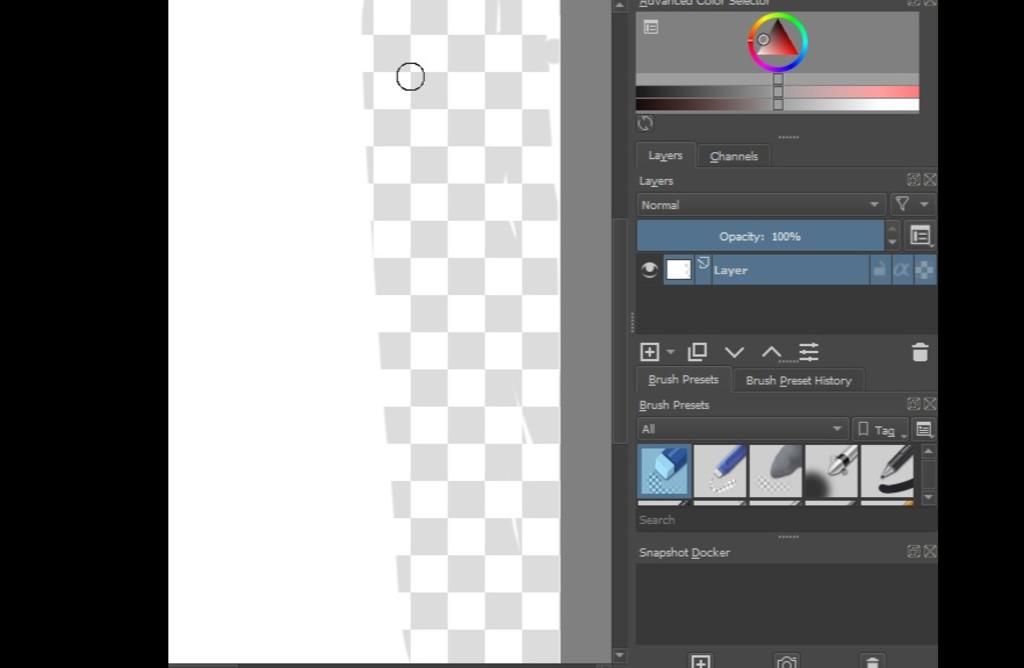
Task: Close the Snapshot Docker panel
Action: pyautogui.click(x=930, y=552)
